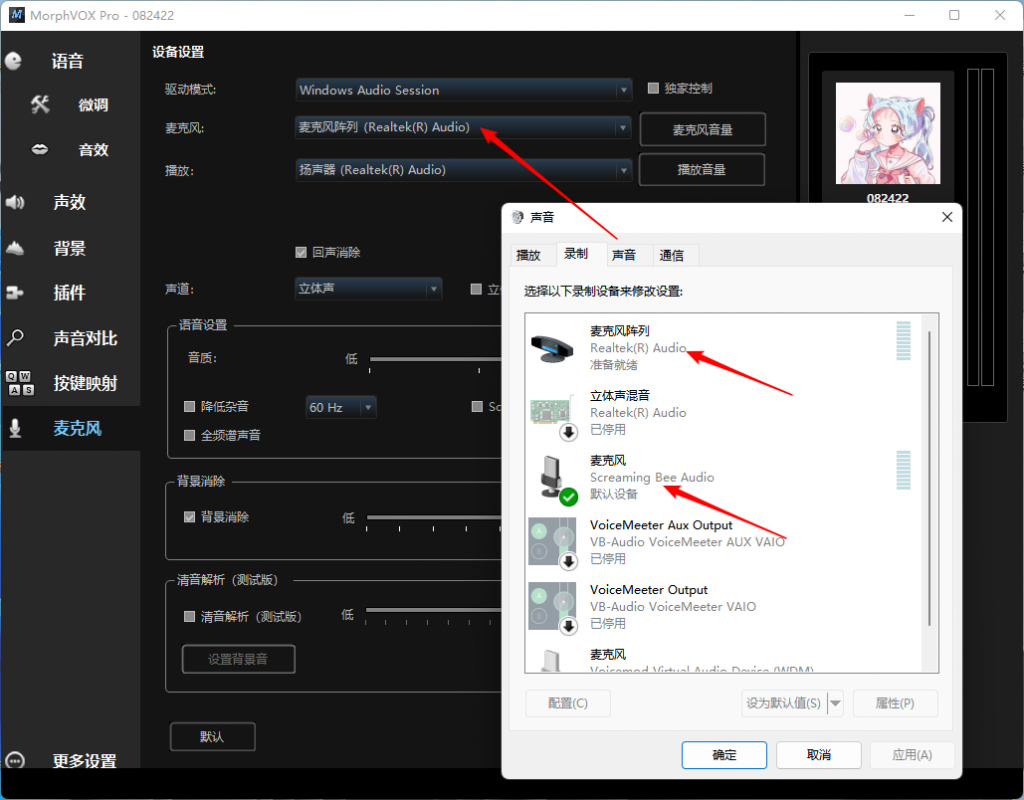
Task: Adjust the 背景消除 slider track
Action: [434, 517]
